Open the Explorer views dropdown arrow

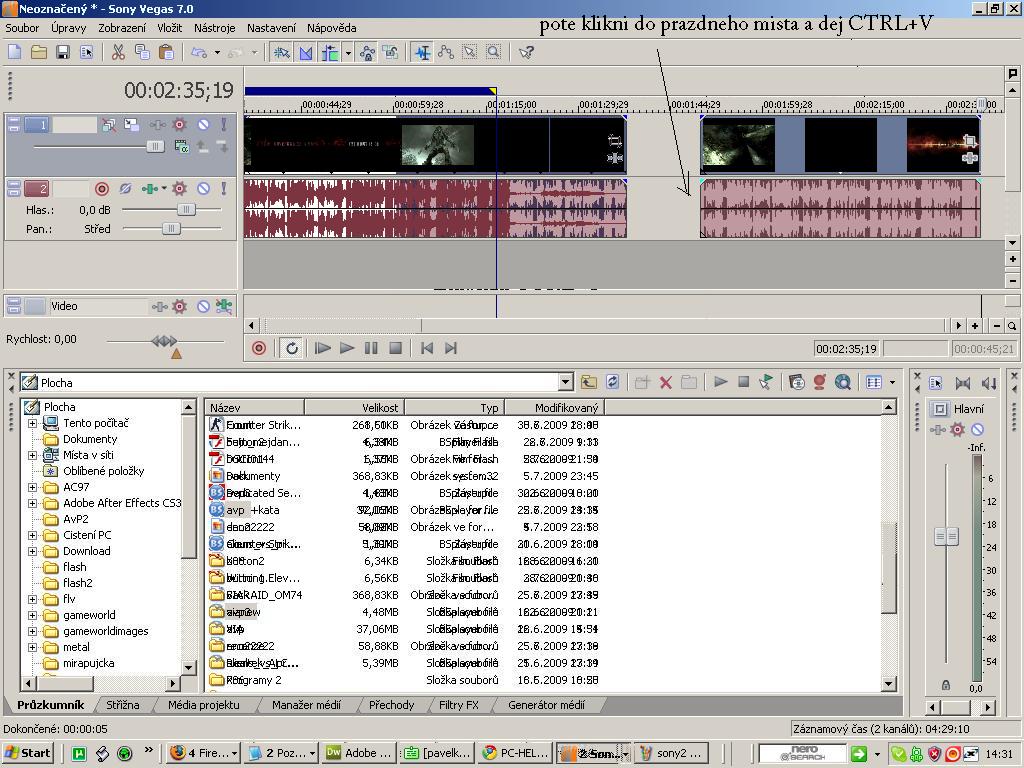pyautogui.click(x=892, y=382)
